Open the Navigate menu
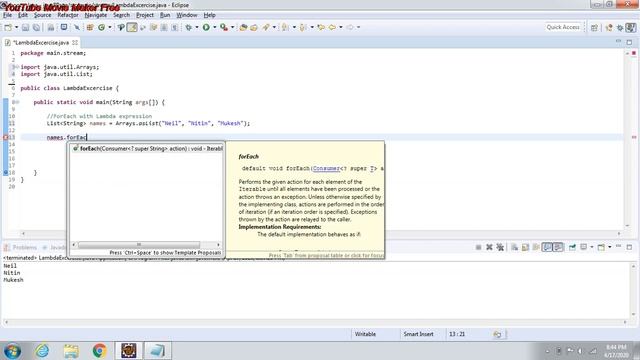Viewport: 640px width, 360px height. (x=96, y=15)
